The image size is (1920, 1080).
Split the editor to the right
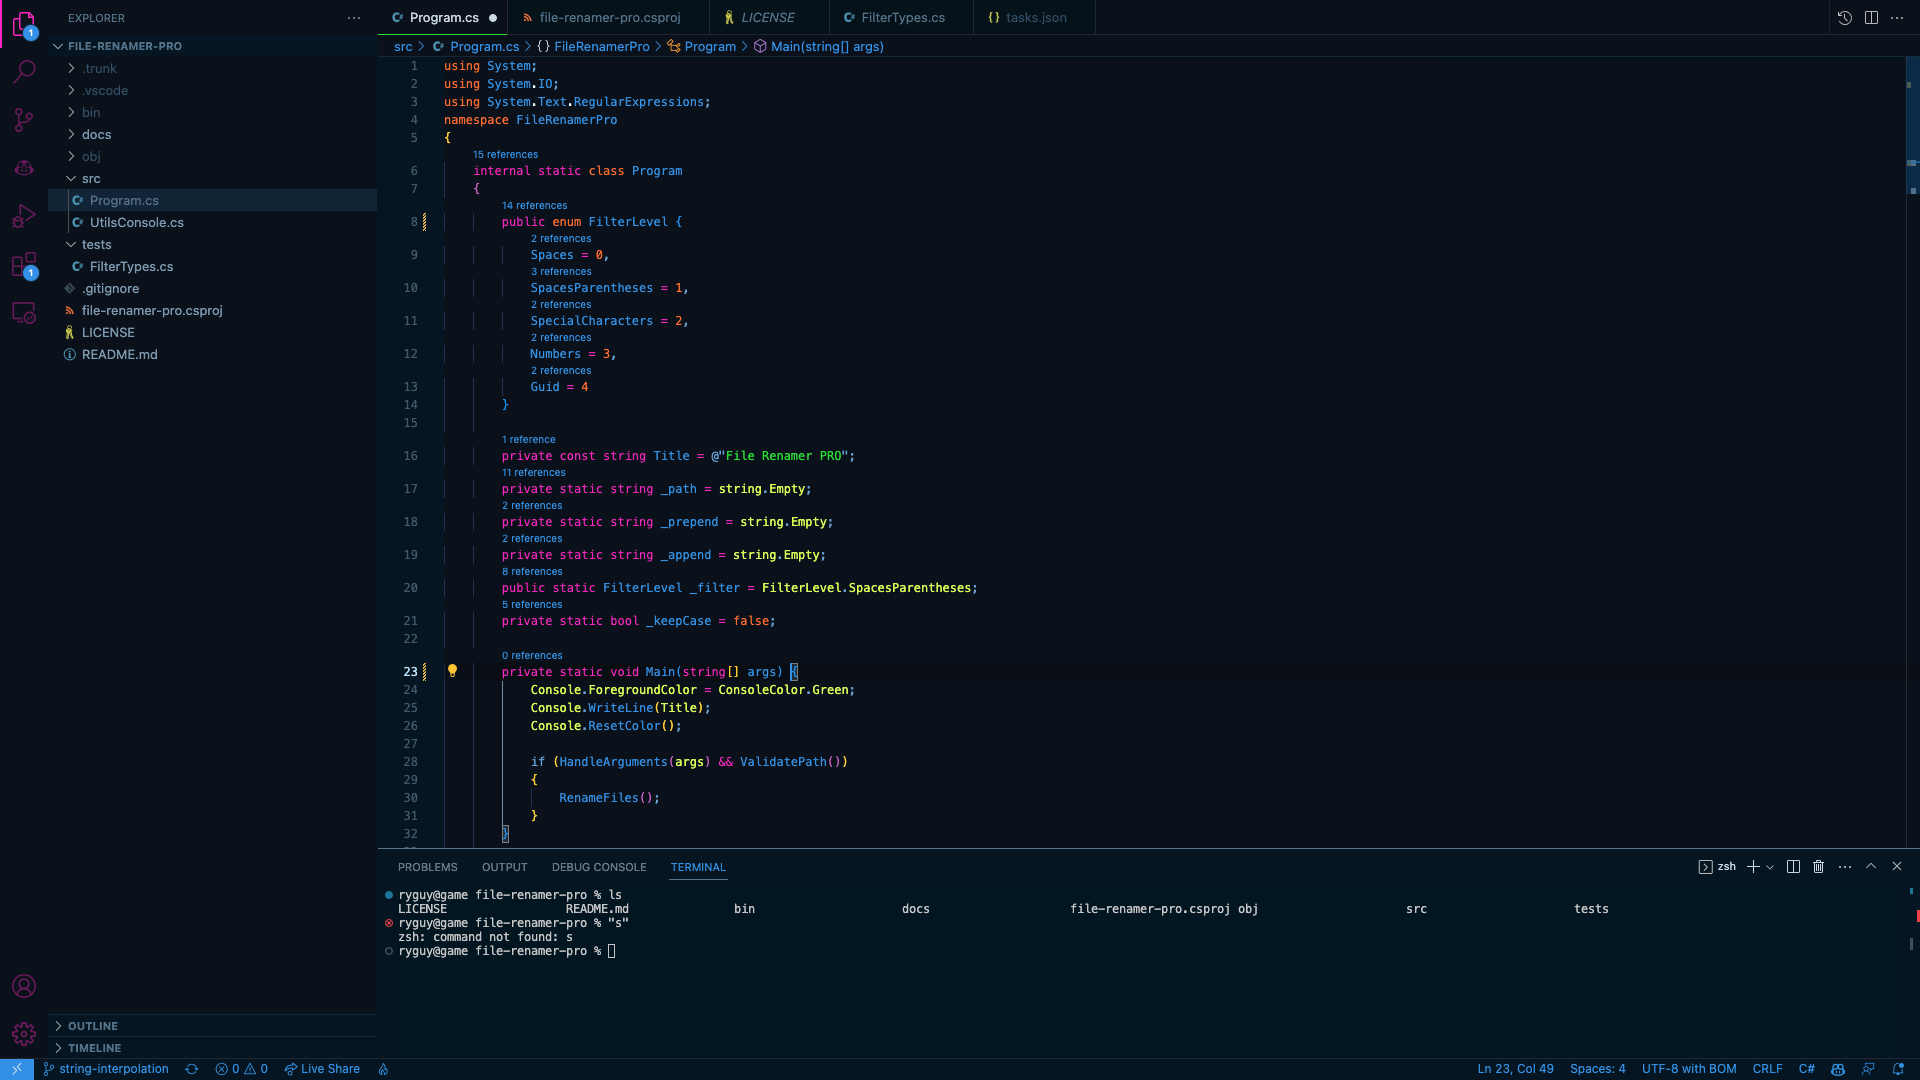(1871, 18)
